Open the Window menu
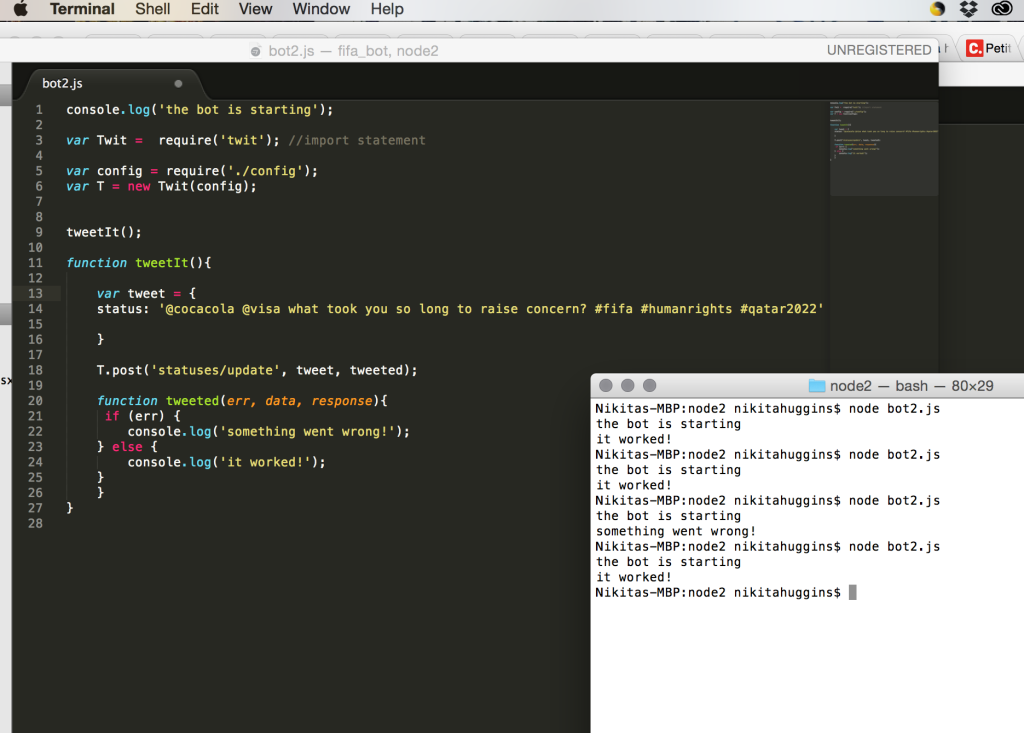The image size is (1024, 733). [x=321, y=9]
